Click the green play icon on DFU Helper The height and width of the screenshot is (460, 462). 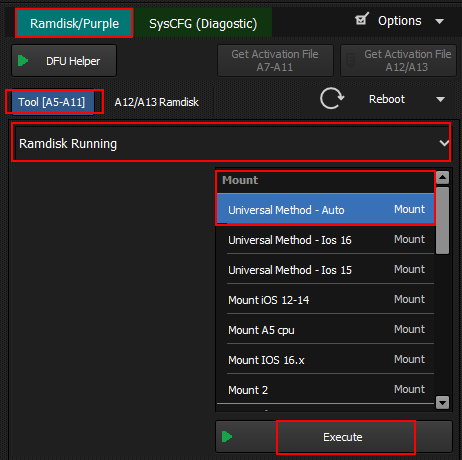click(x=23, y=61)
